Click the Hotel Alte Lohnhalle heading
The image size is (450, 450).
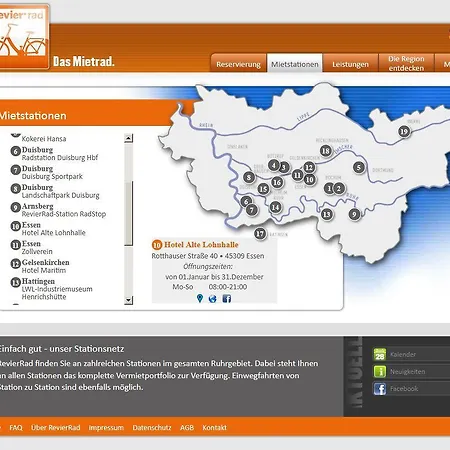click(x=201, y=245)
